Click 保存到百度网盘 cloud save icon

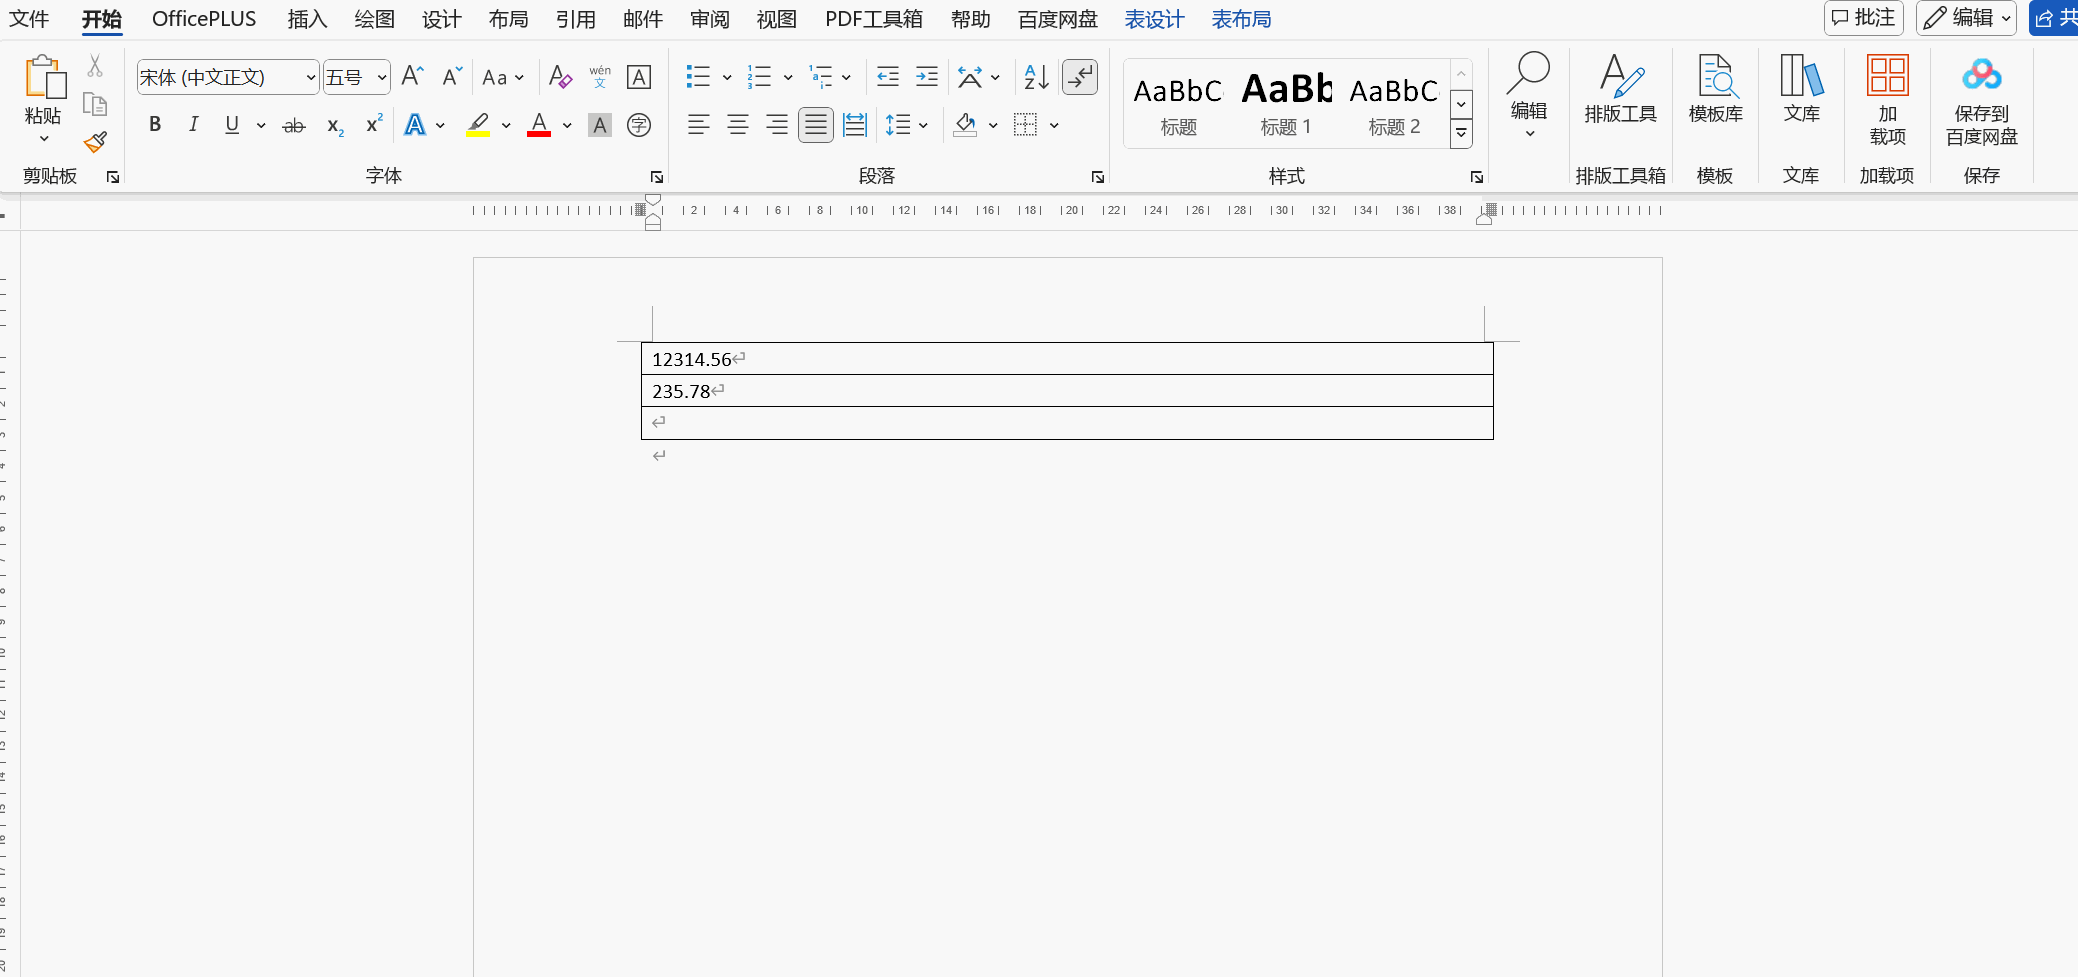click(x=1981, y=98)
